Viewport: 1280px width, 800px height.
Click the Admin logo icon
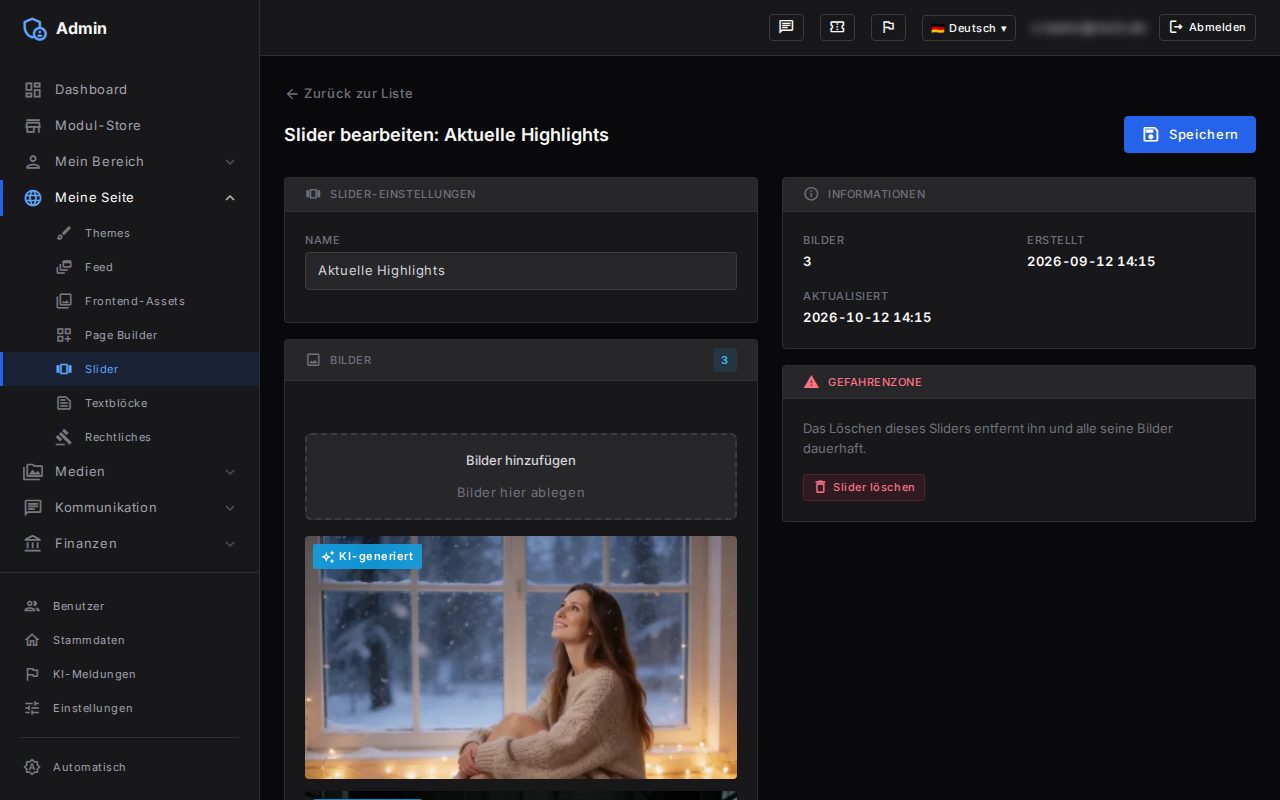click(x=35, y=29)
